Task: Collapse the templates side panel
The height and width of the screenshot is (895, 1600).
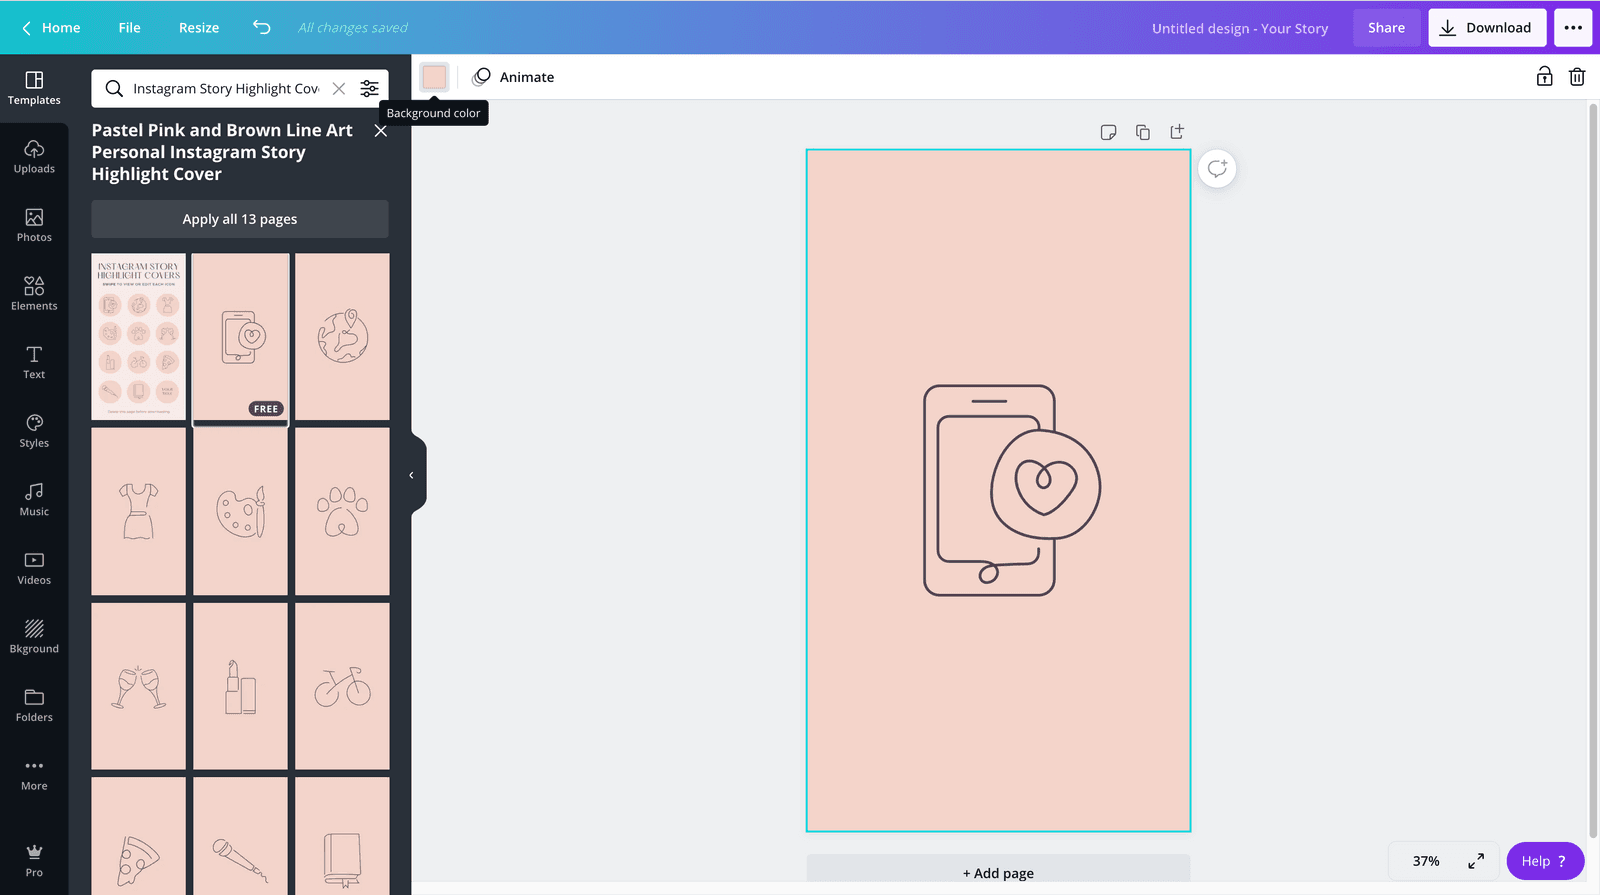Action: (x=411, y=476)
